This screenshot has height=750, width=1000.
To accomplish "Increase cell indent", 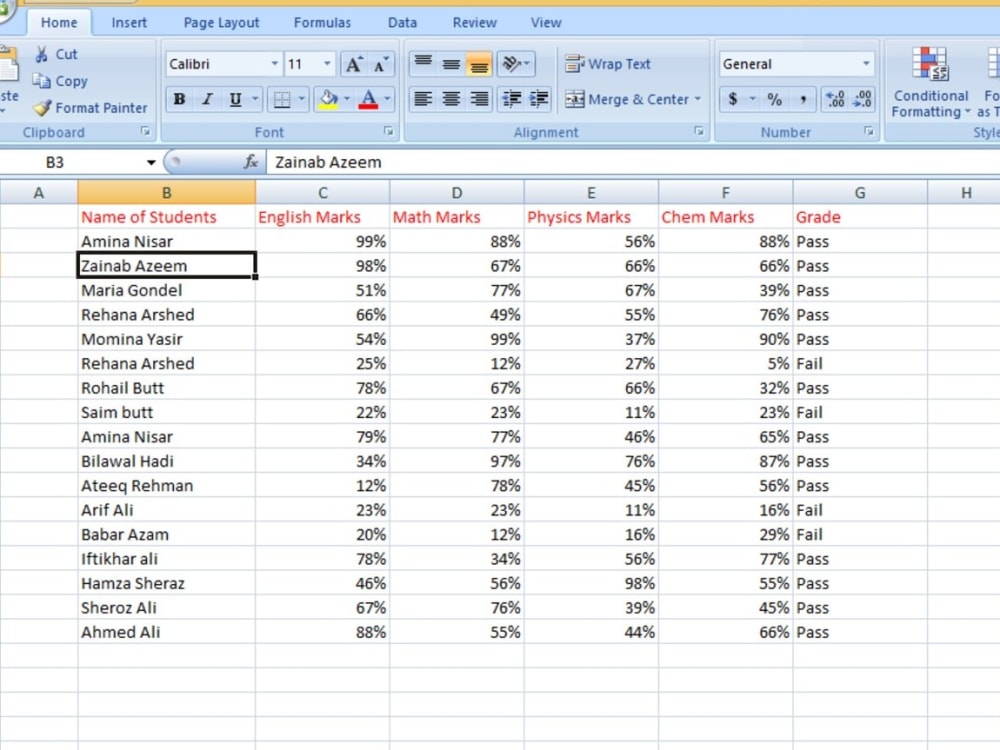I will pos(539,99).
